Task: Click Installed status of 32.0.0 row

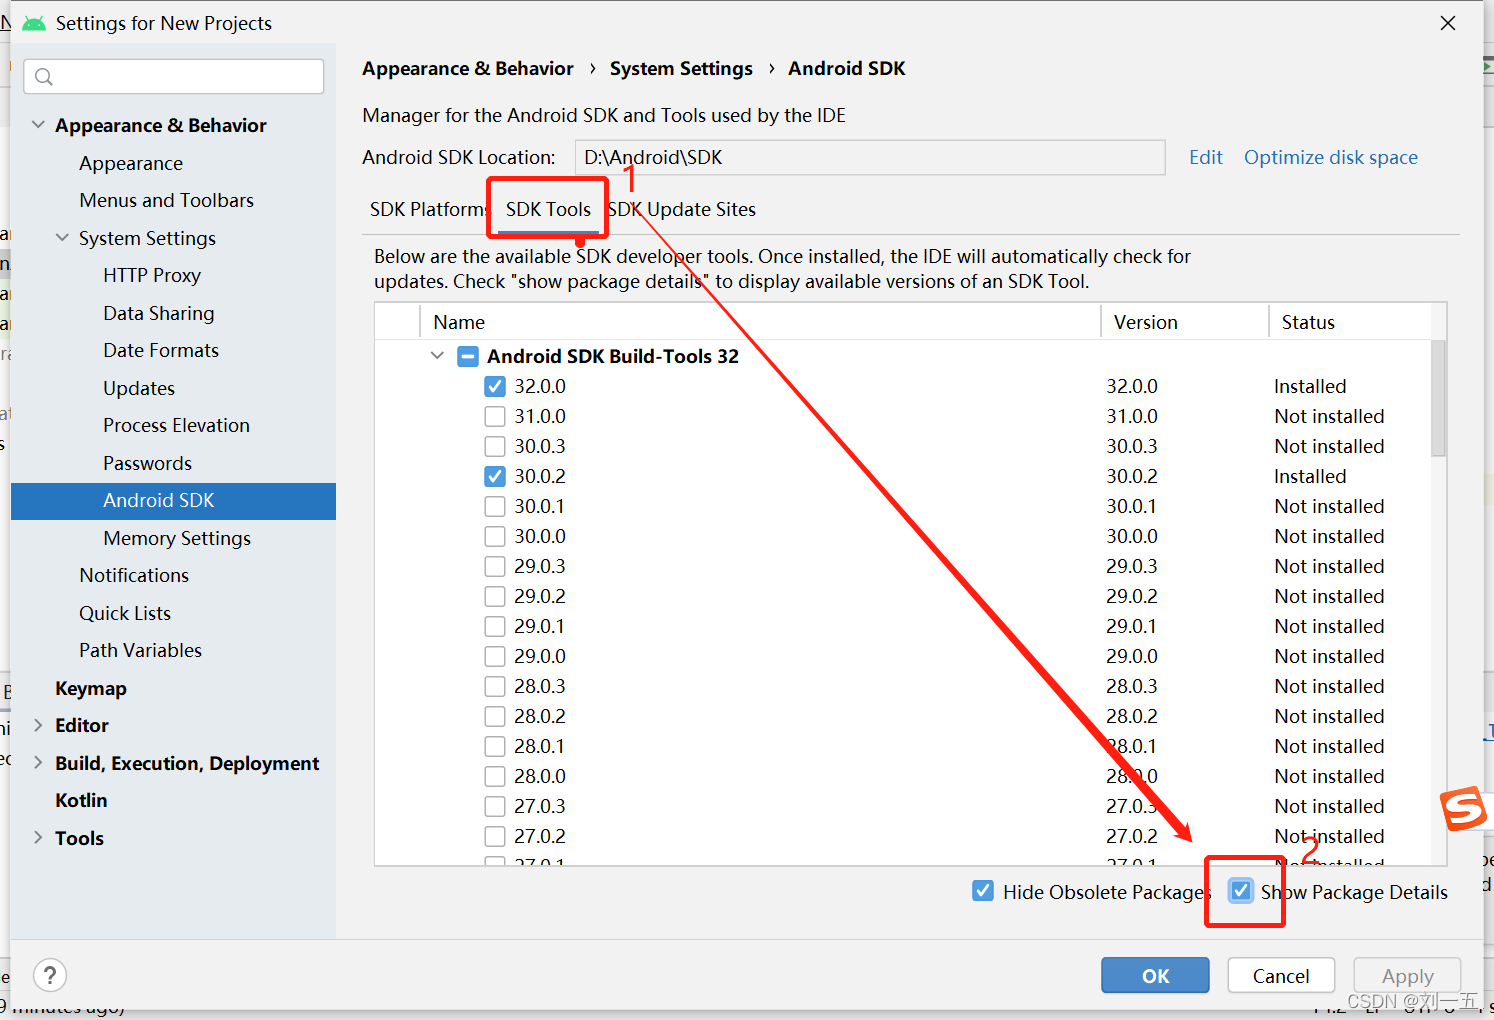Action: point(1310,386)
